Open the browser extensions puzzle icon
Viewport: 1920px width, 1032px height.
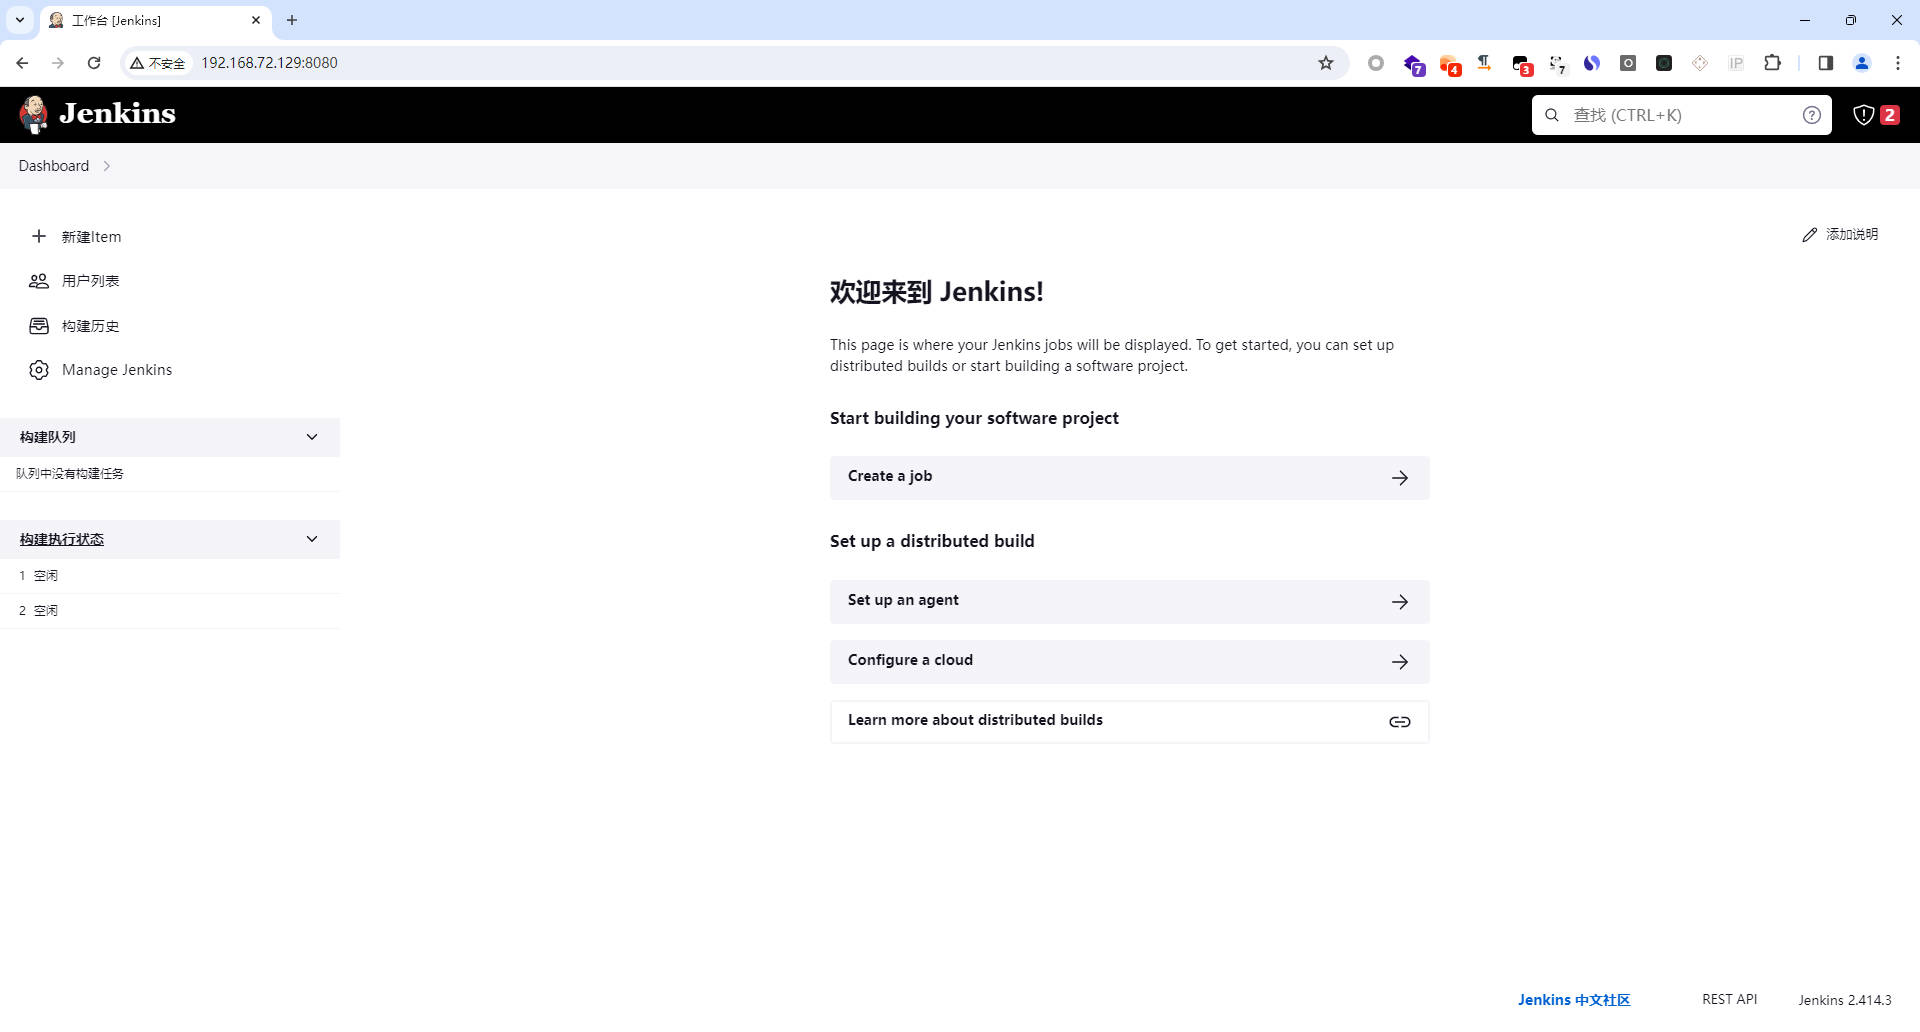[1772, 63]
